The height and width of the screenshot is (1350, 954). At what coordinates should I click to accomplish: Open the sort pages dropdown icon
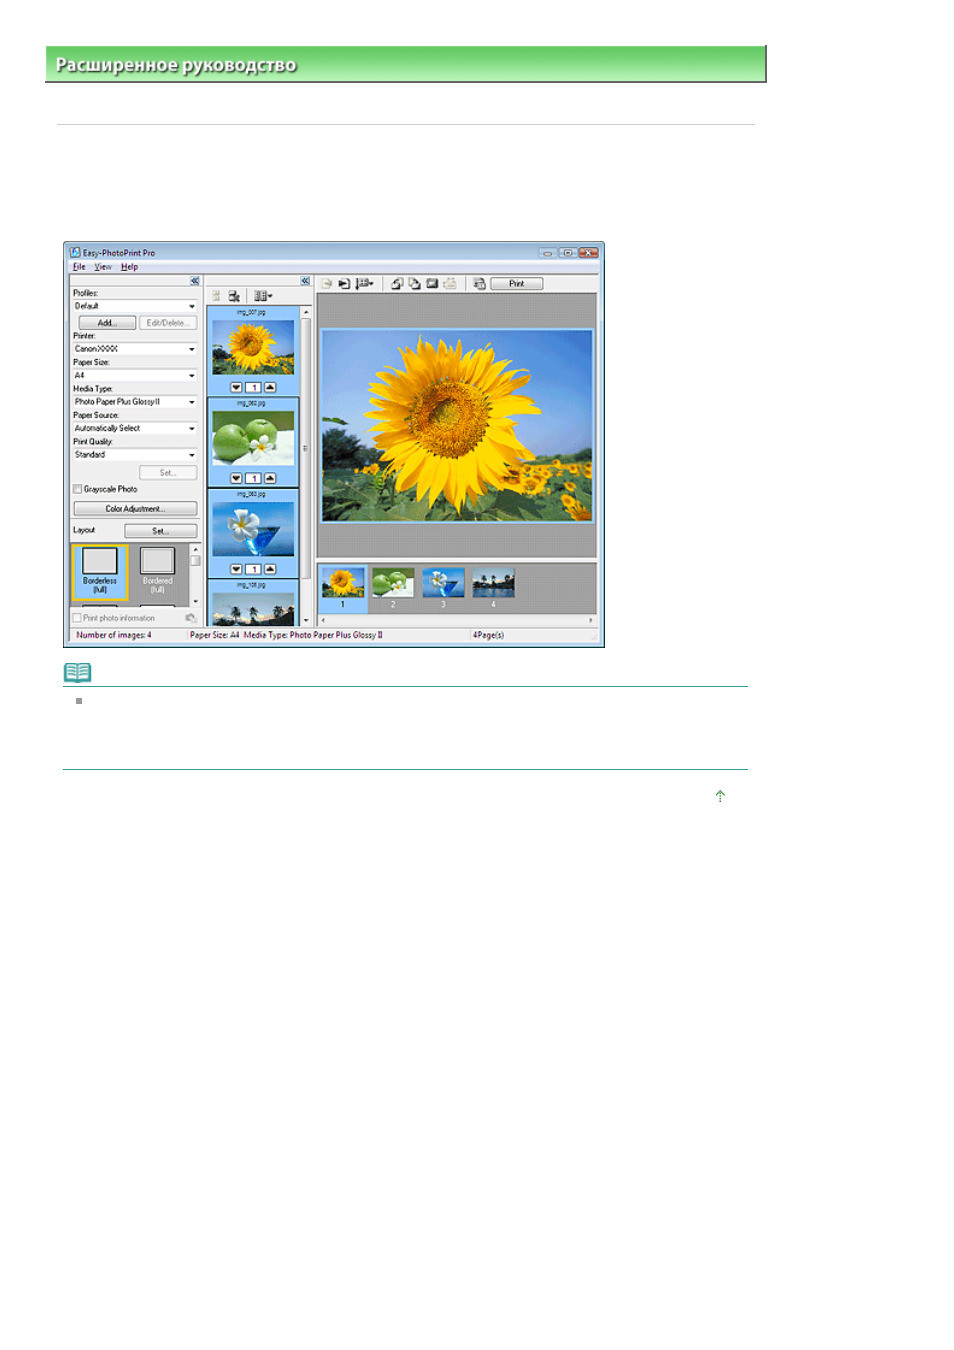(x=364, y=284)
